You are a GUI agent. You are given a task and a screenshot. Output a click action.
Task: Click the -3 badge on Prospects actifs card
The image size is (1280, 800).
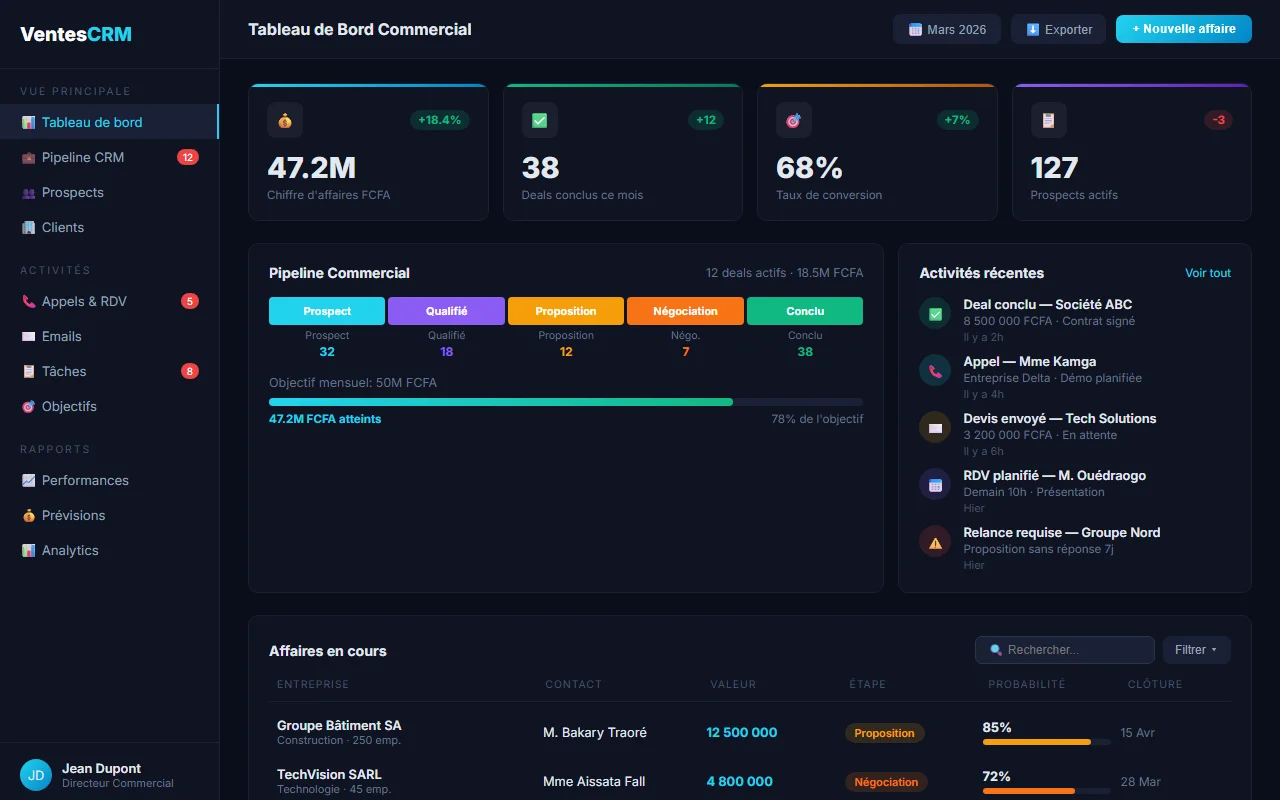[x=1218, y=120]
